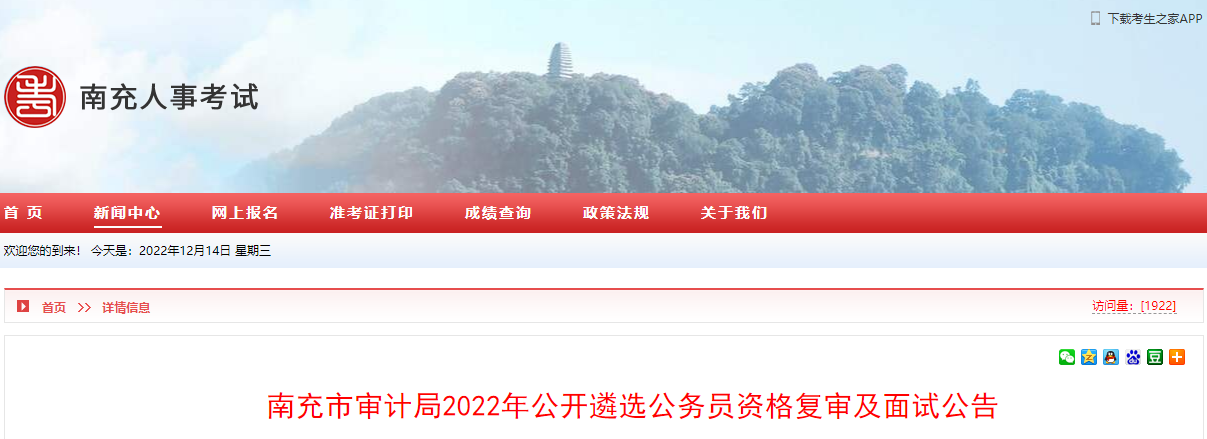Image resolution: width=1207 pixels, height=439 pixels.
Task: Select the 新闻中心 menu tab
Action: [x=127, y=213]
